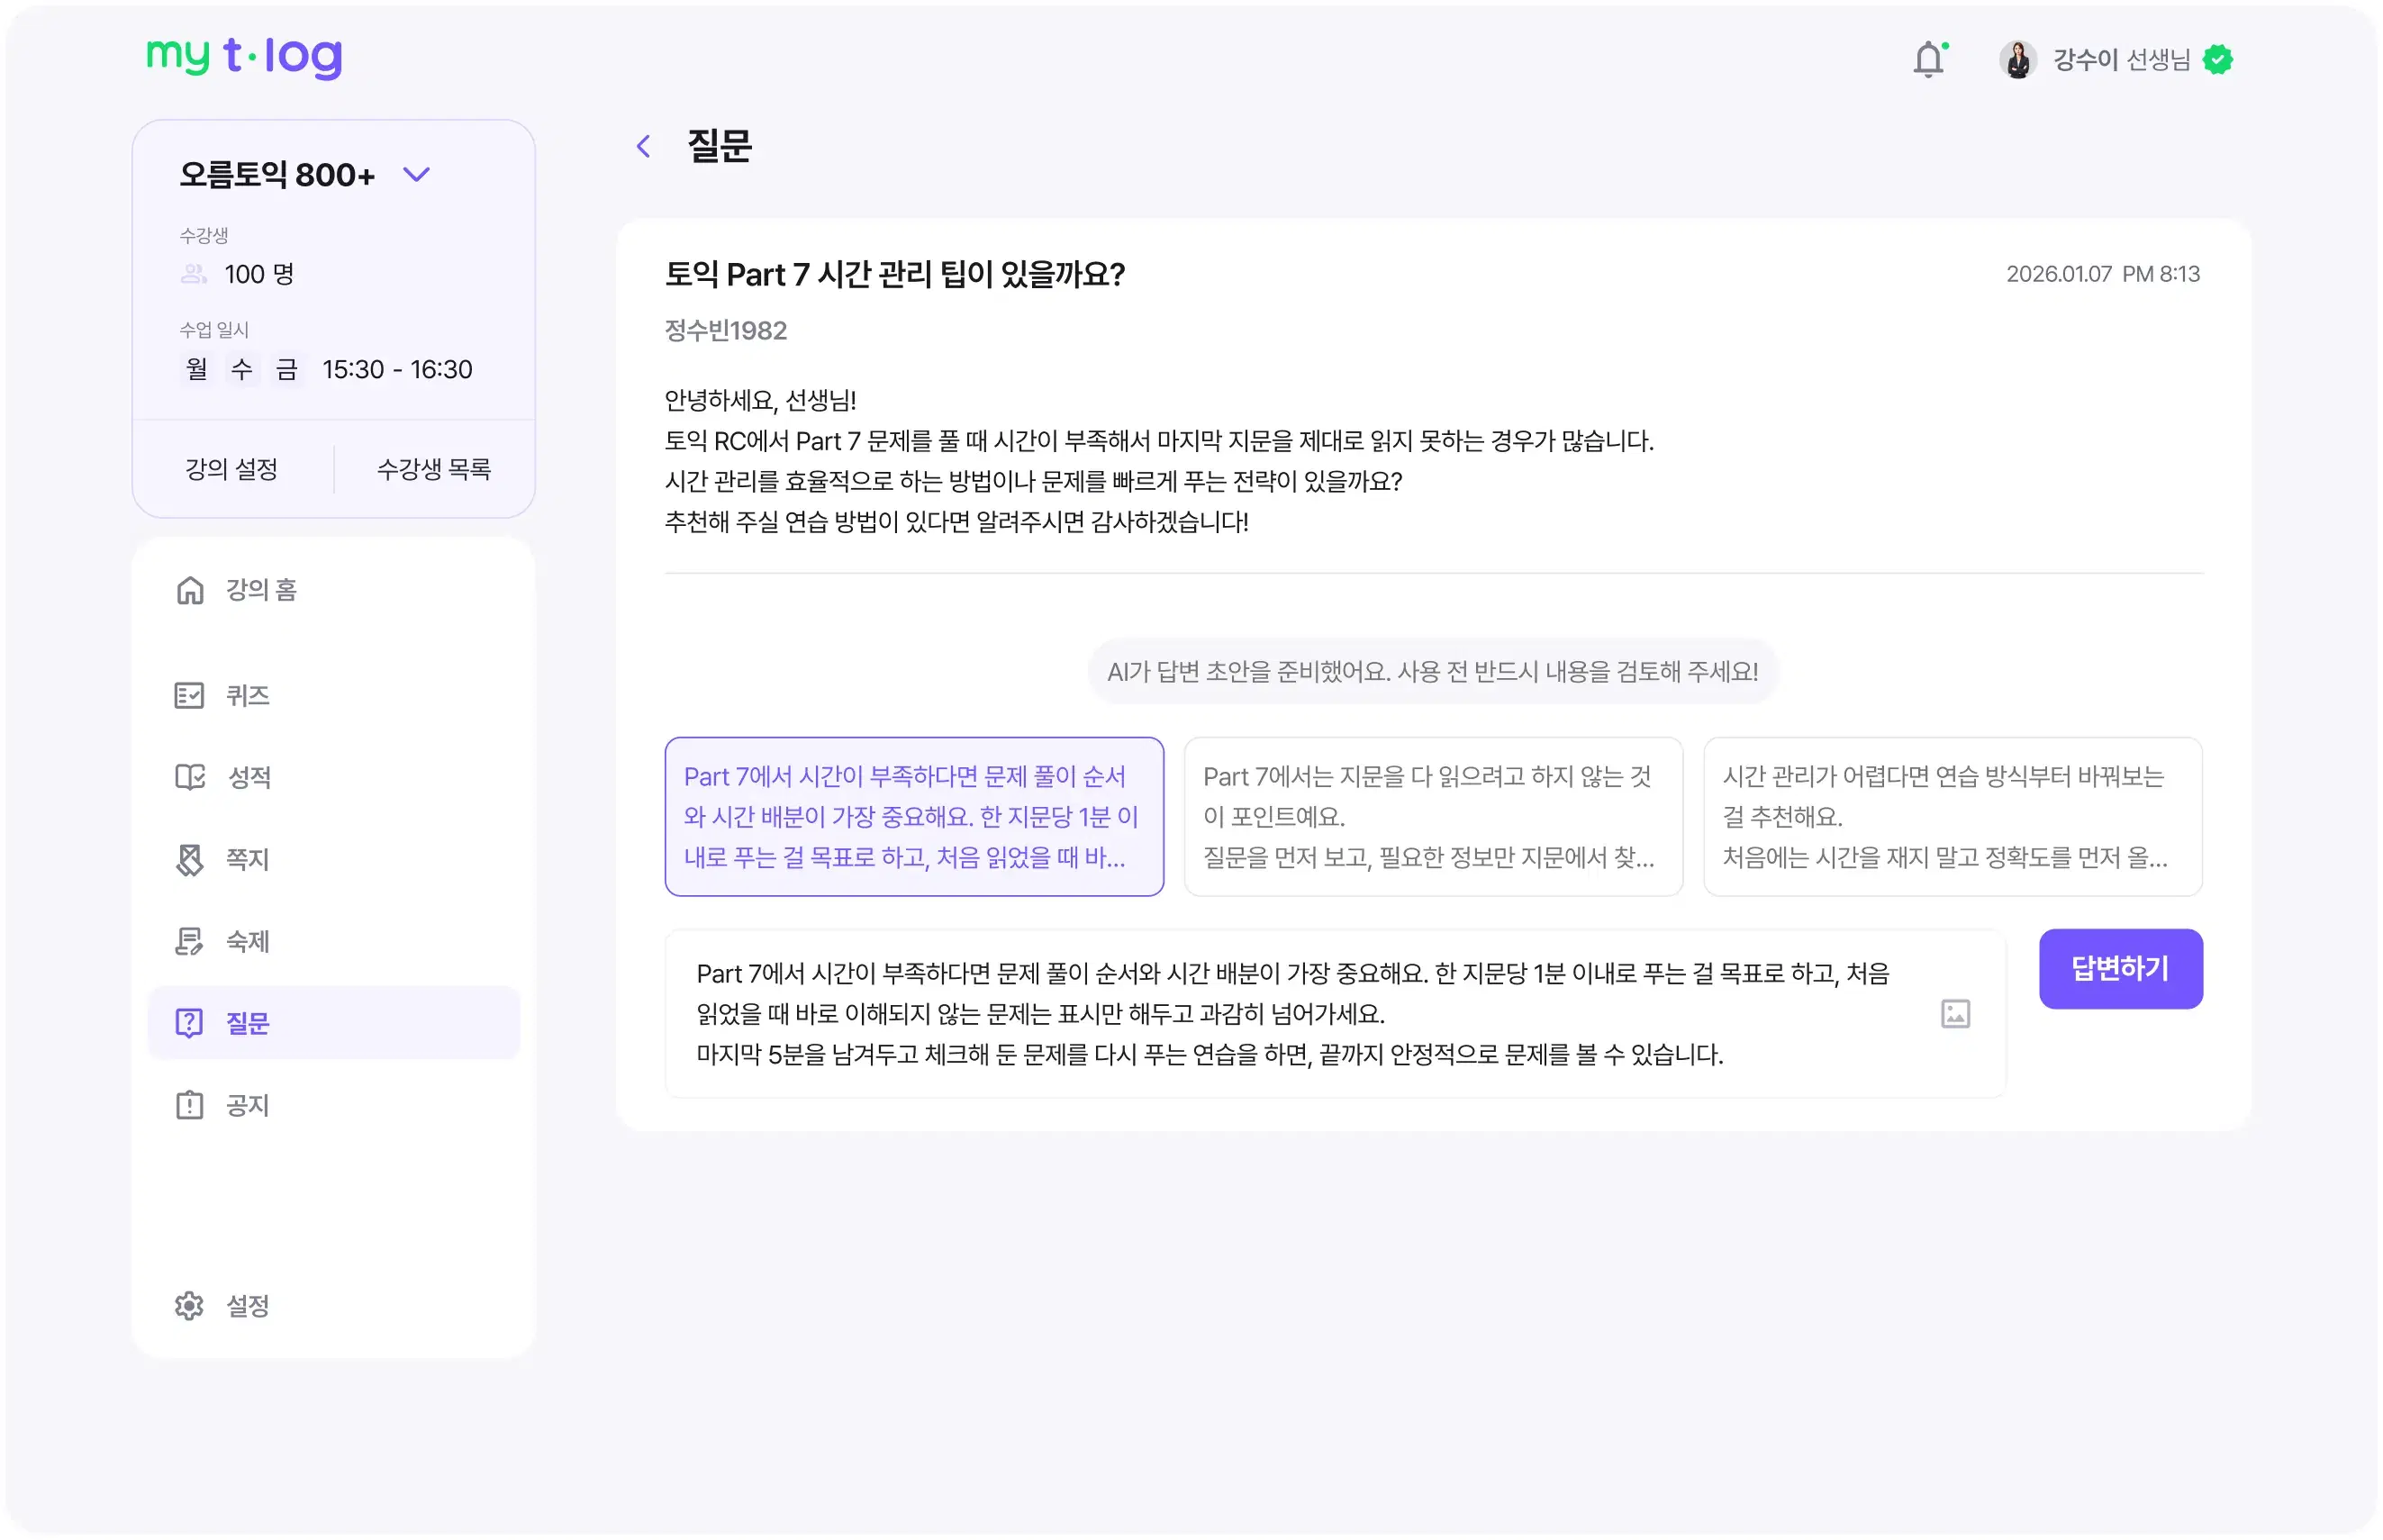Image resolution: width=2383 pixels, height=1540 pixels.
Task: Click the 성적 book icon
Action: click(x=190, y=777)
